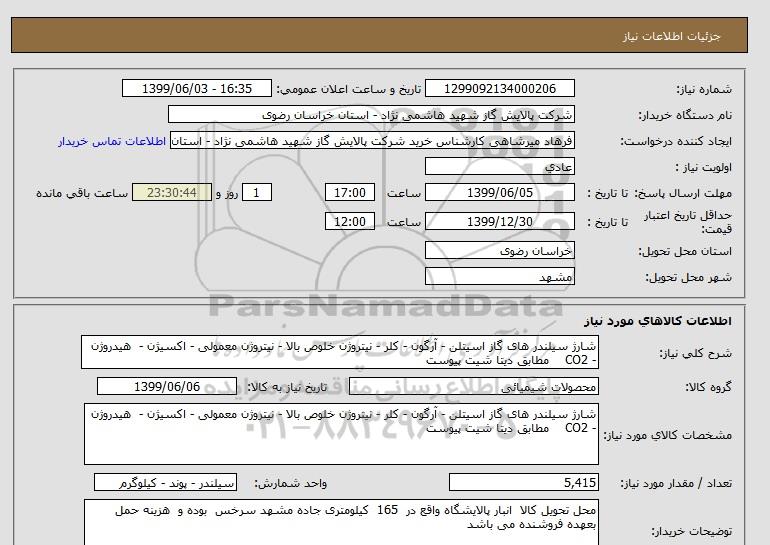Select the delivery city field مشهد
770x545 pixels.
pos(502,276)
